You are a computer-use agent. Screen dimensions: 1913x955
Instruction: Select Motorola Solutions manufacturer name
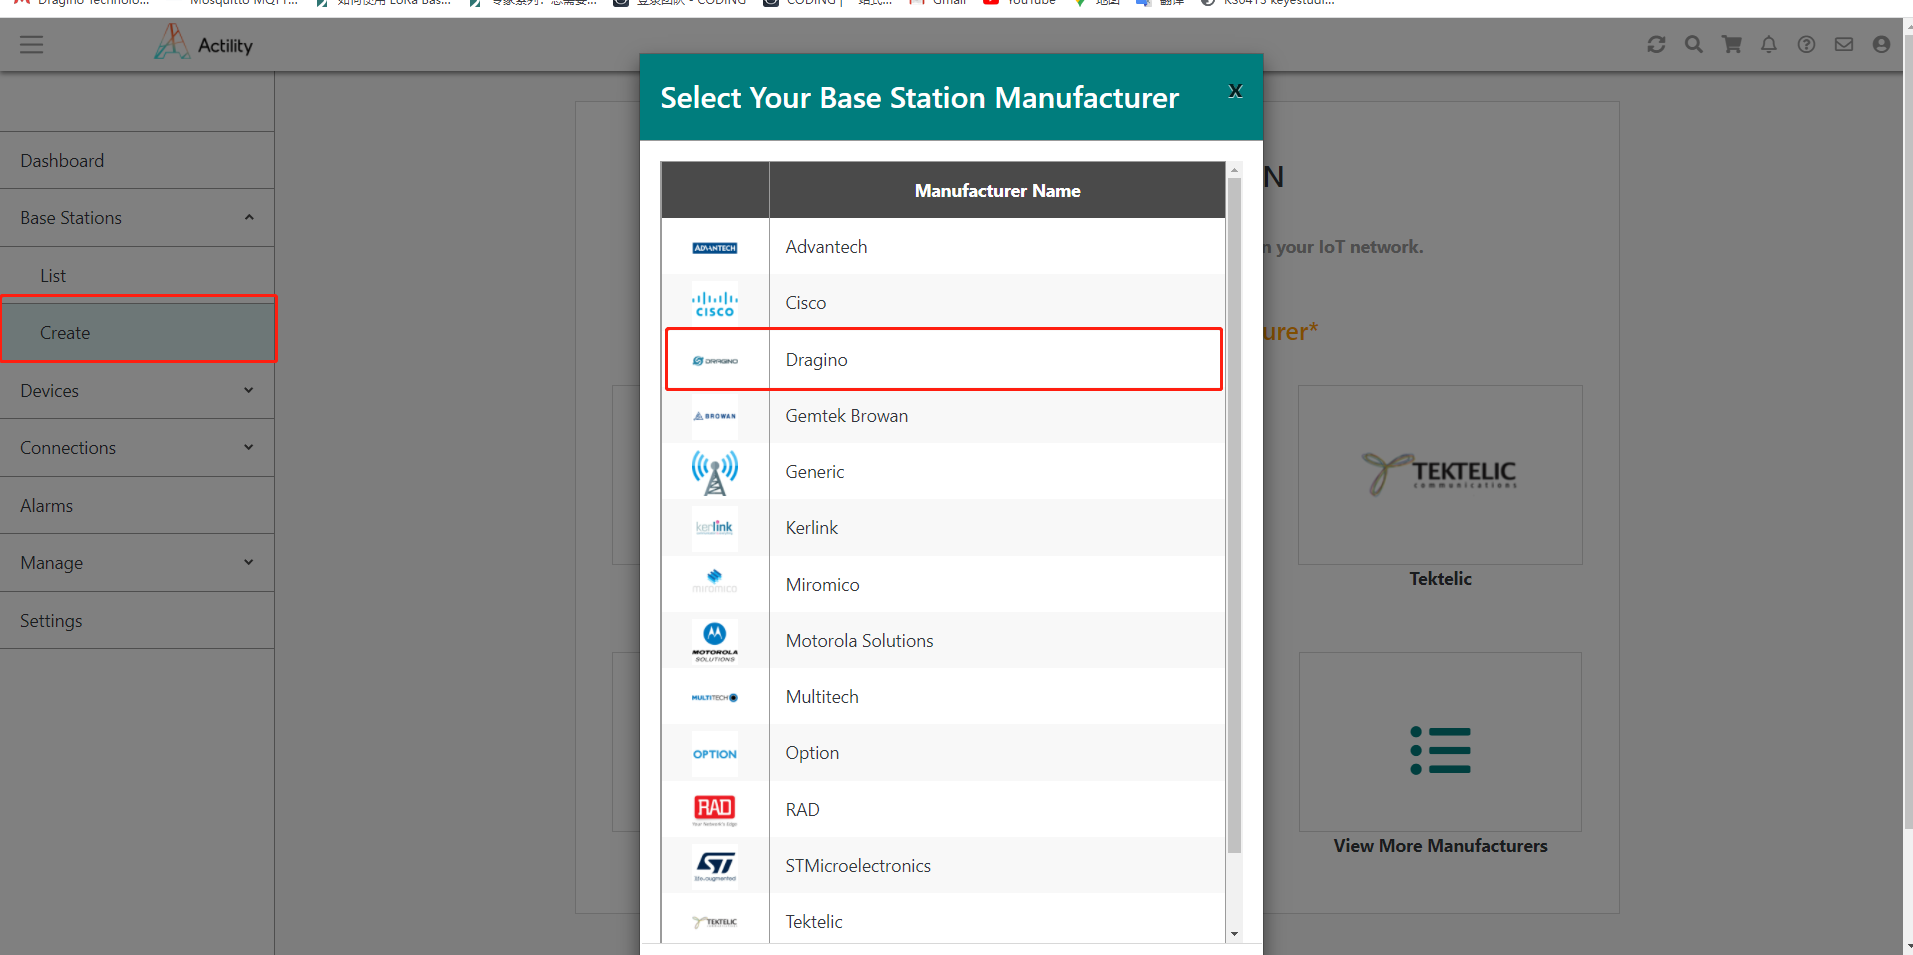pos(859,641)
